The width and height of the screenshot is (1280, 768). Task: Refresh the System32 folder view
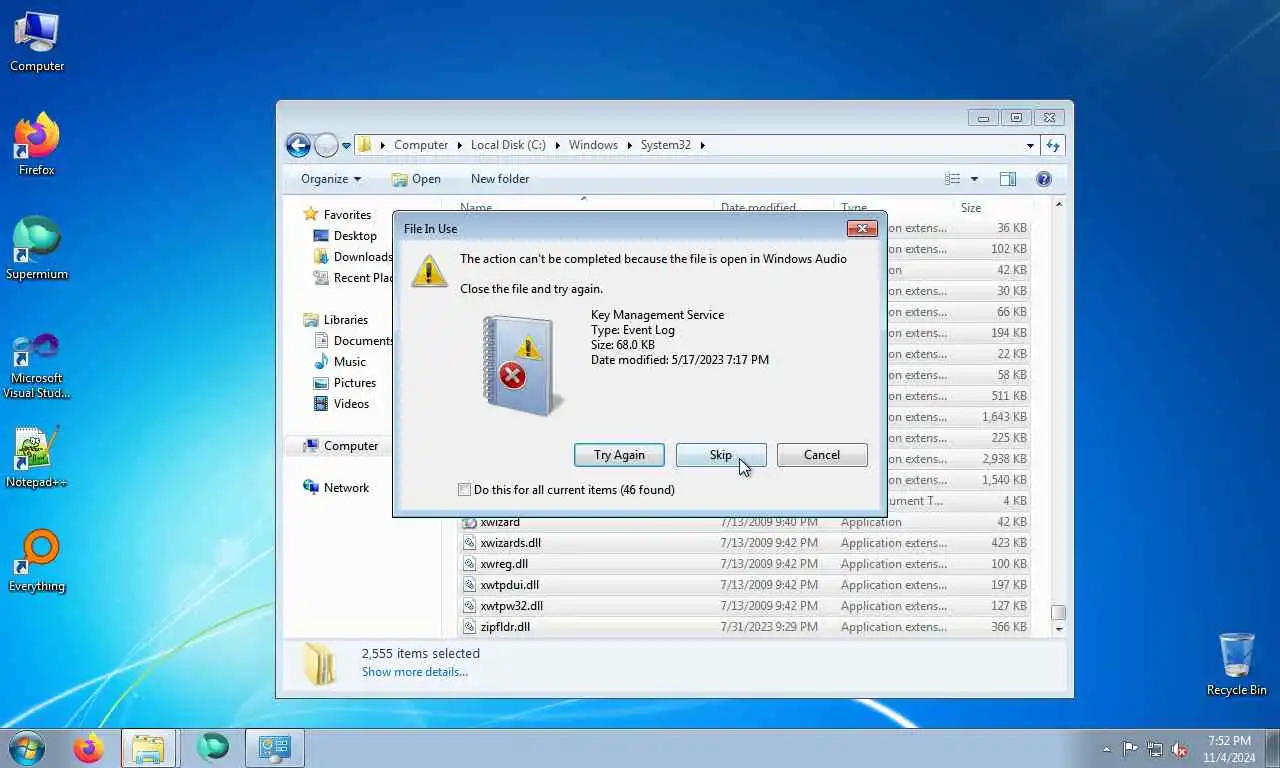1052,145
